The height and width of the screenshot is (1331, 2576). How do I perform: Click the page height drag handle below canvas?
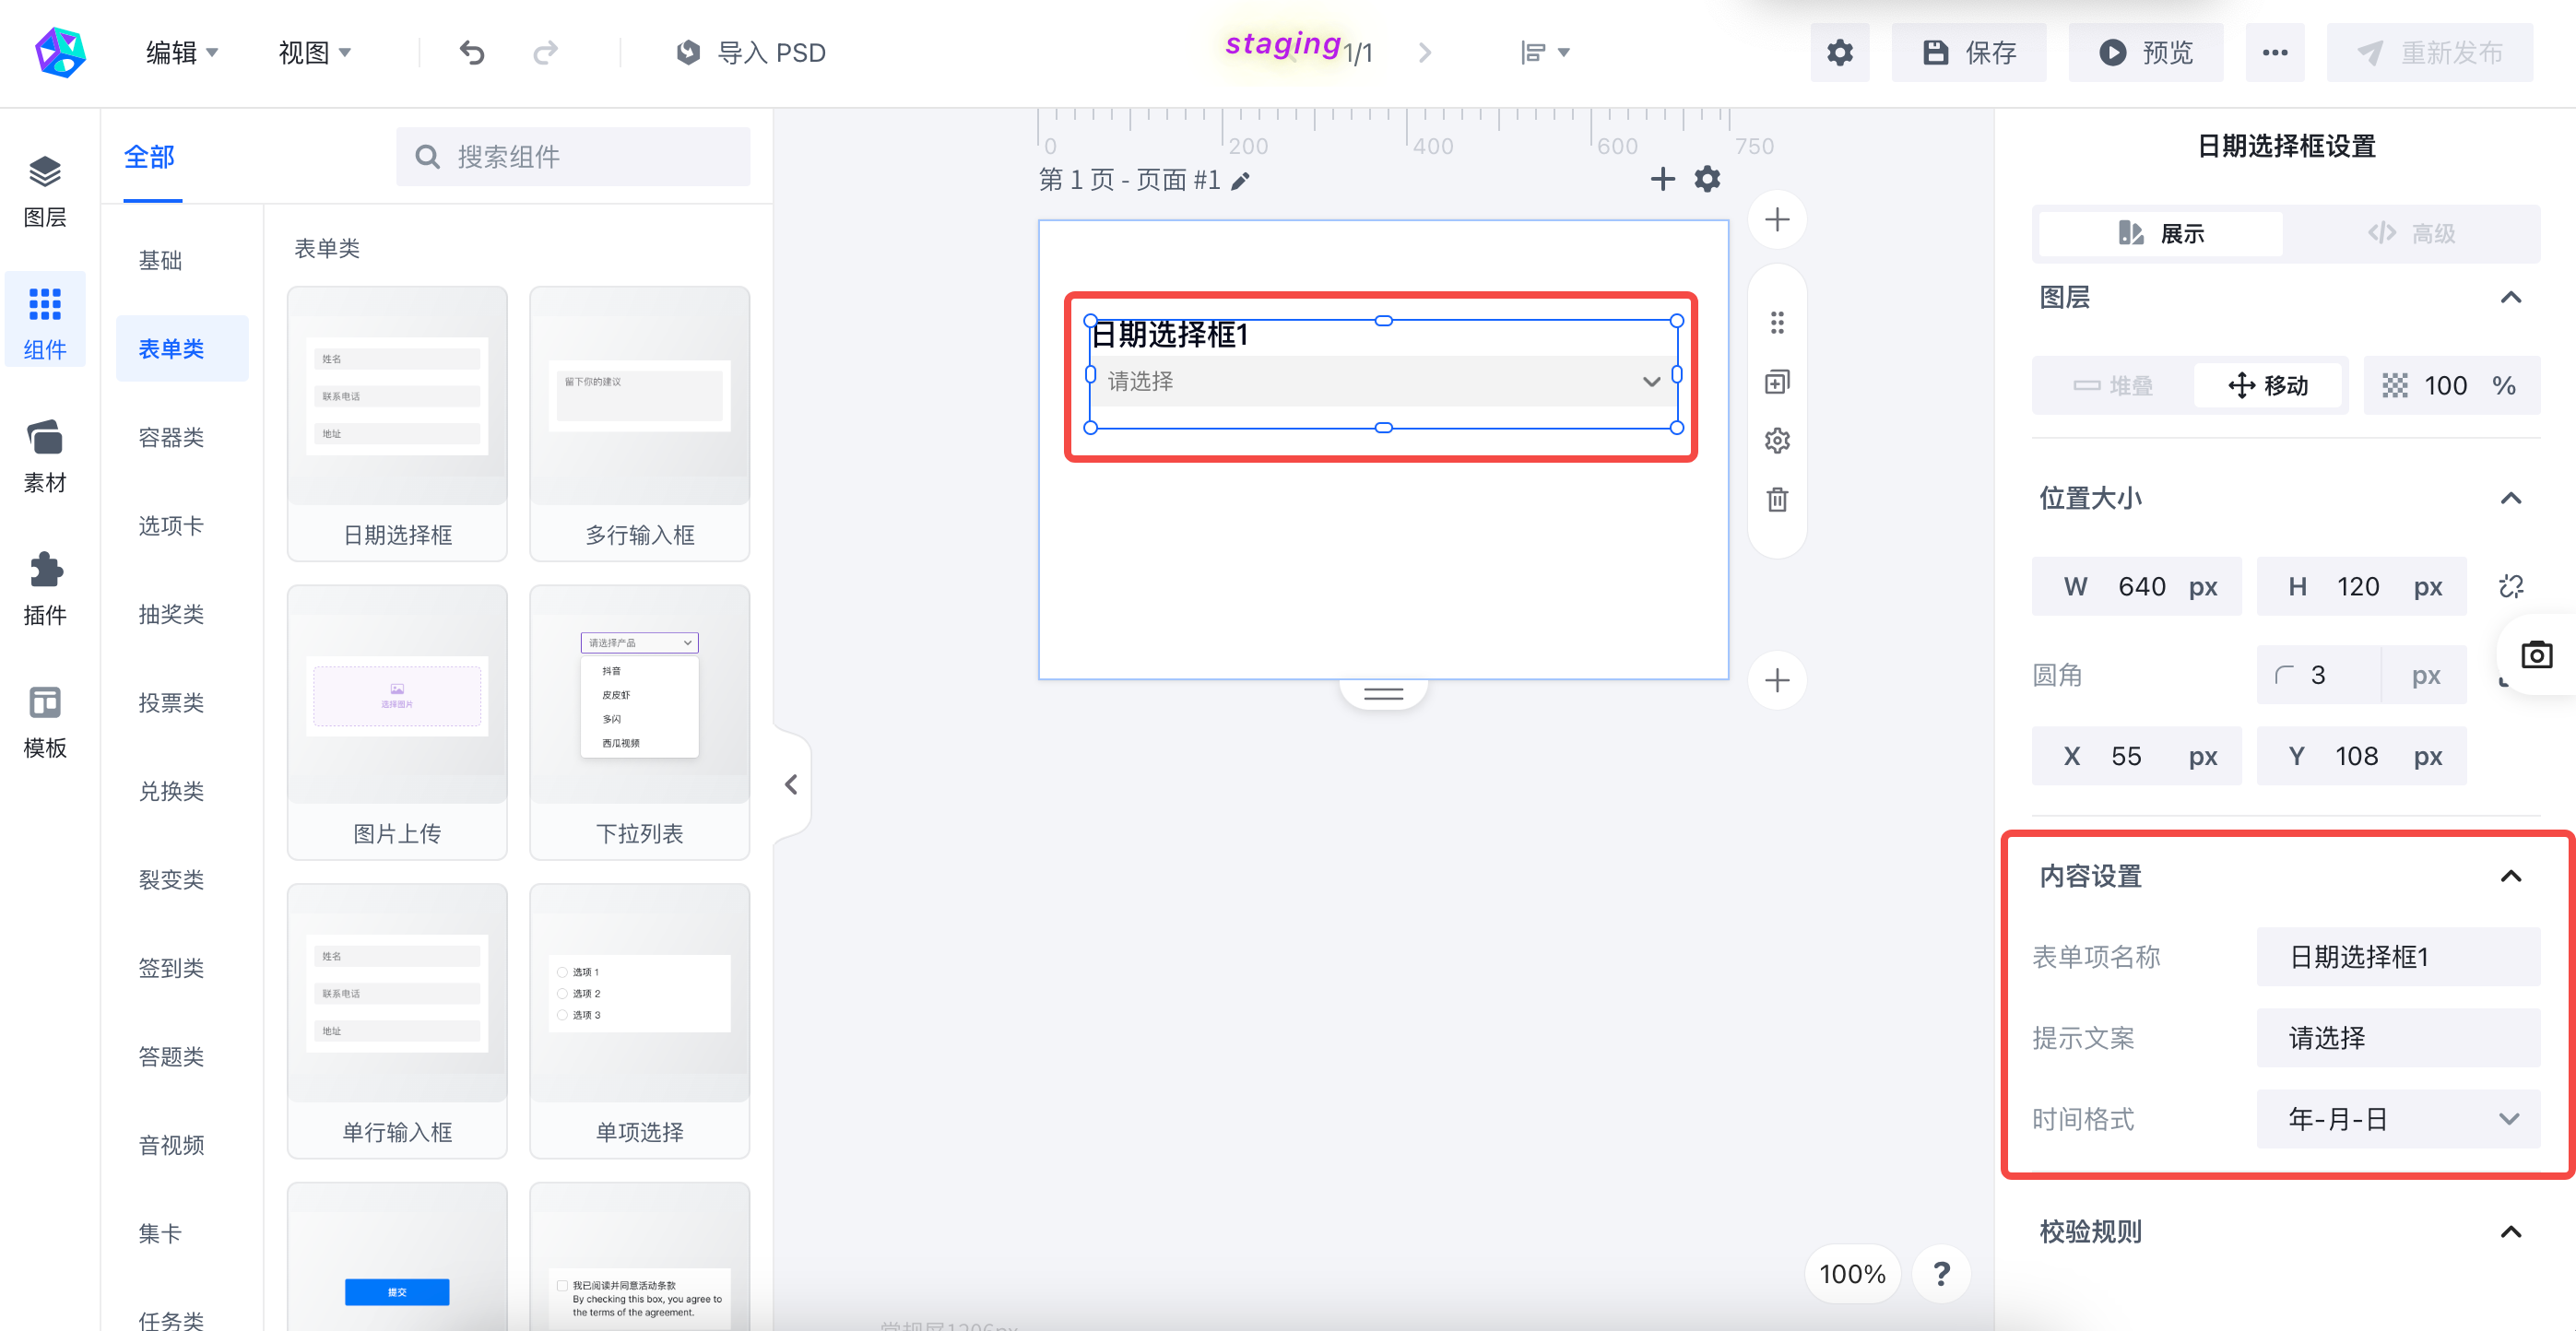click(x=1383, y=693)
